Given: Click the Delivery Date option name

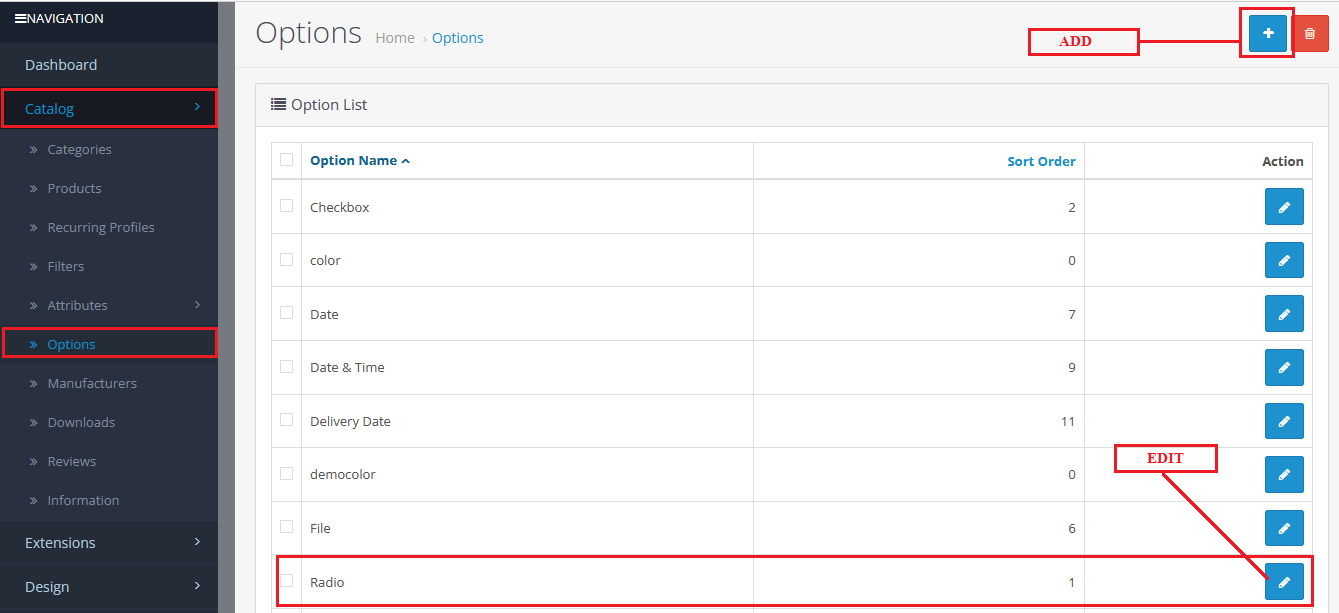Looking at the screenshot, I should pos(350,421).
